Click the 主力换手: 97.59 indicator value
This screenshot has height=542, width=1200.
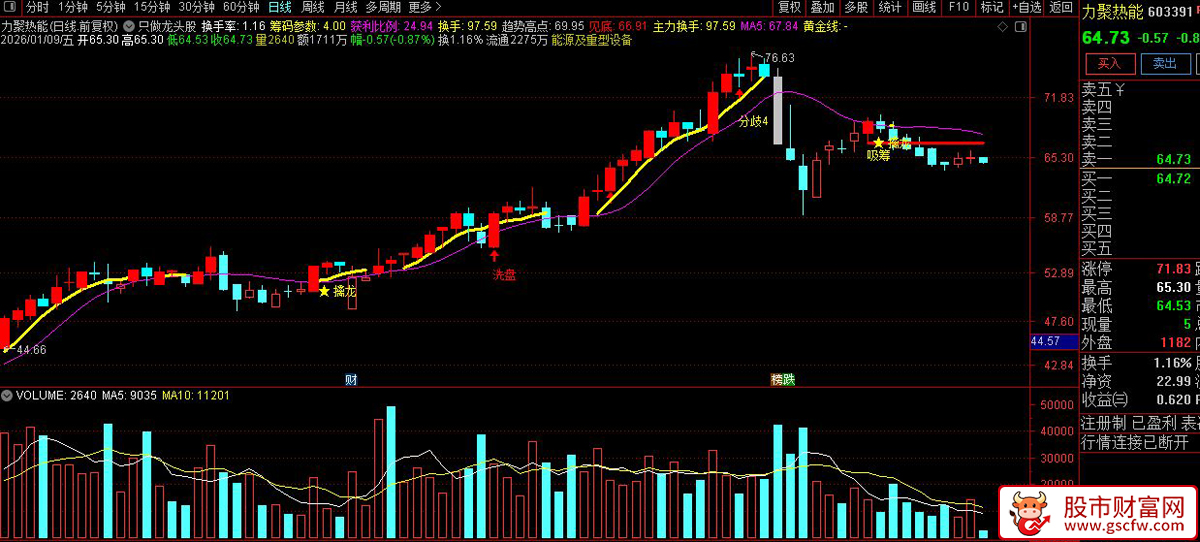[x=695, y=25]
